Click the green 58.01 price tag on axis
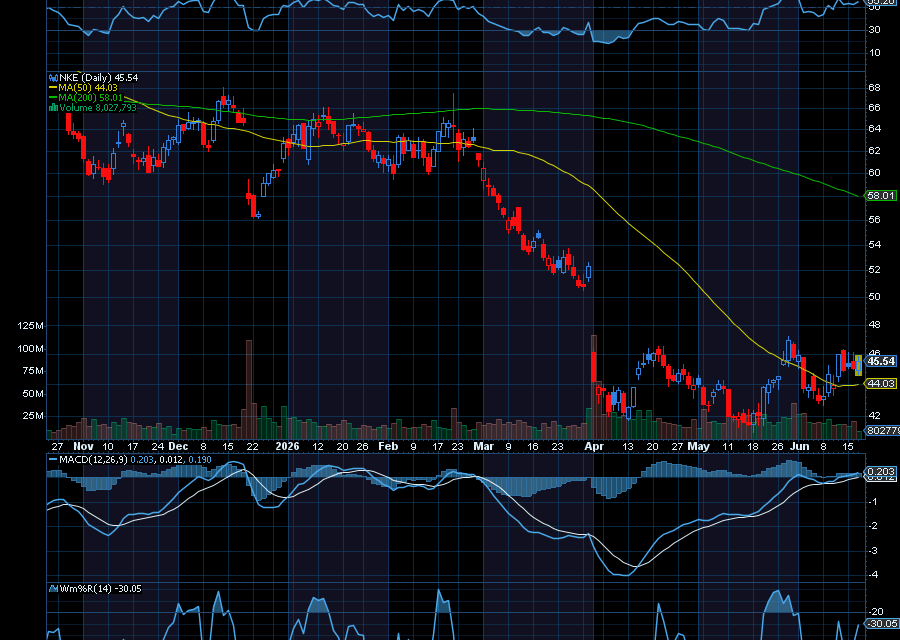 [x=880, y=196]
